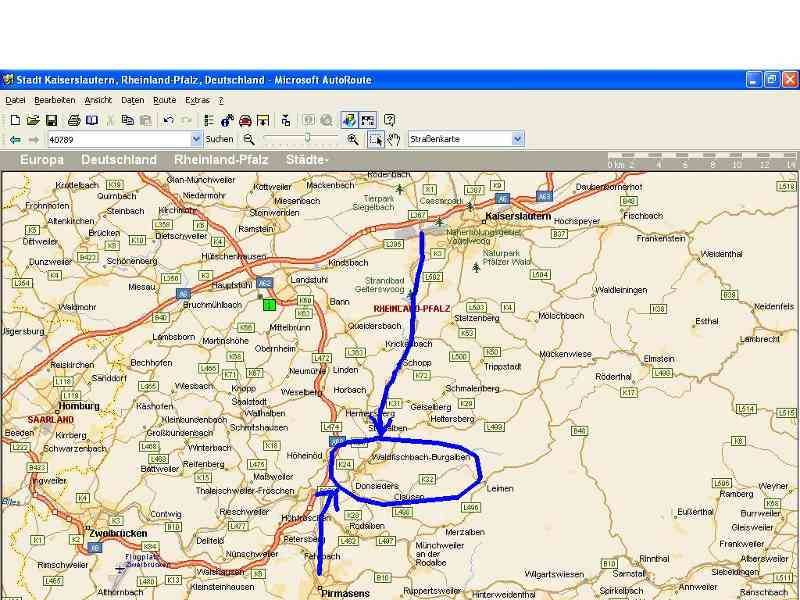This screenshot has width=800, height=600.
Task: Paste with the clipboard icon
Action: click(x=145, y=120)
